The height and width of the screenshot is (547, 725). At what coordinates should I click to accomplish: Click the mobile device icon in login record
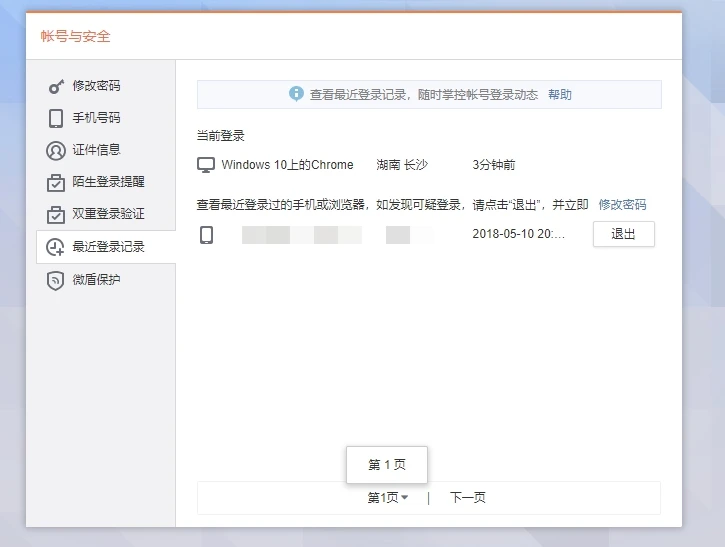click(207, 235)
